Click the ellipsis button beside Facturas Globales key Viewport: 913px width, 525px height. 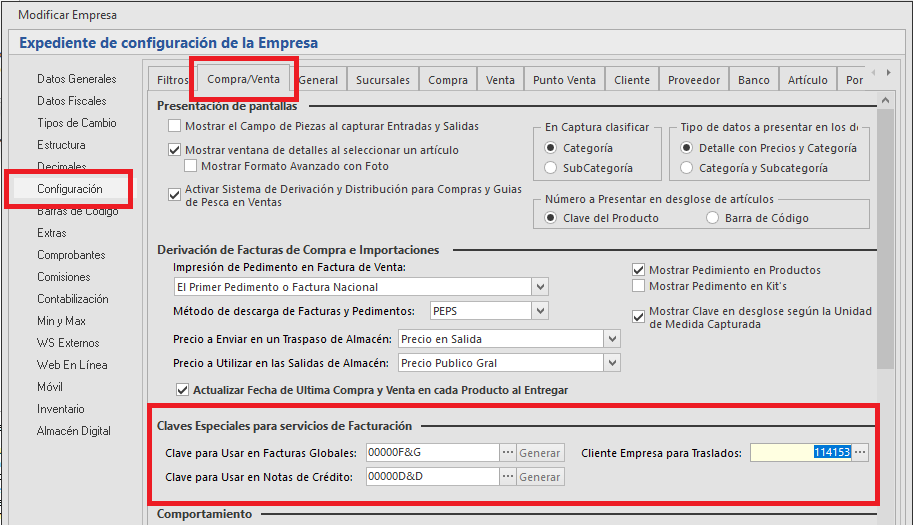point(507,453)
